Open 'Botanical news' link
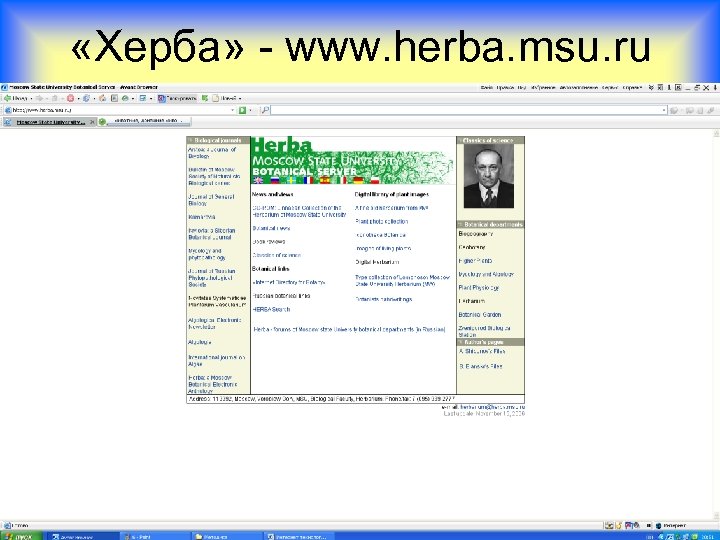Image resolution: width=720 pixels, height=540 pixels. coord(271,228)
